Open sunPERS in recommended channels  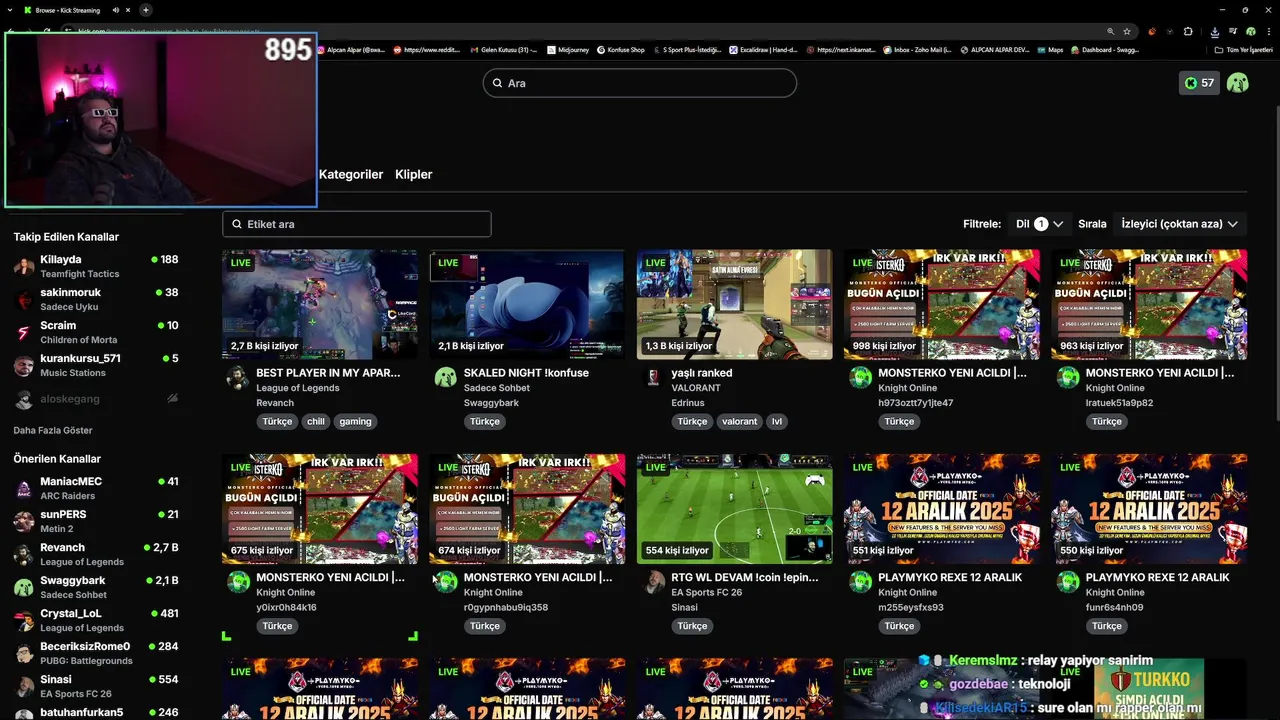click(x=96, y=521)
